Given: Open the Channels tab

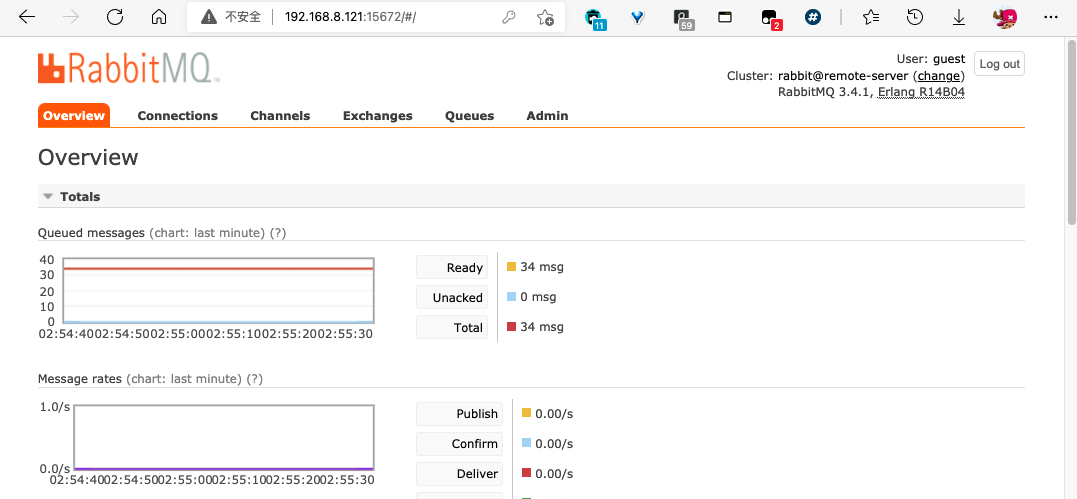Looking at the screenshot, I should pyautogui.click(x=280, y=115).
